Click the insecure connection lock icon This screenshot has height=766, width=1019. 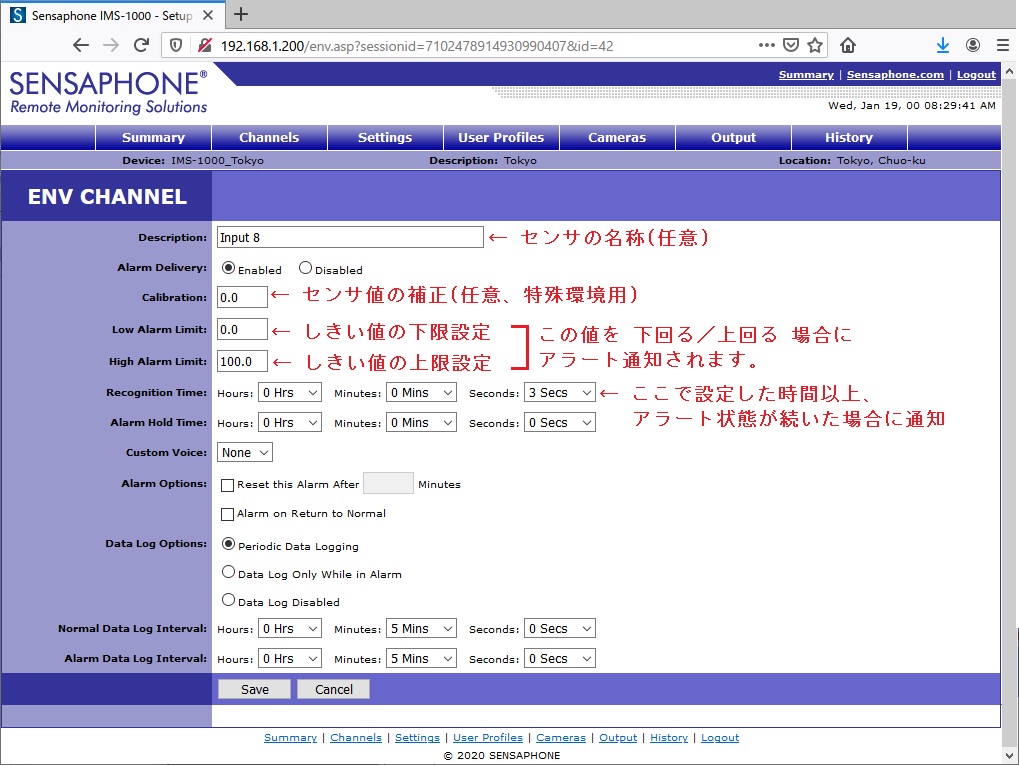pyautogui.click(x=205, y=45)
